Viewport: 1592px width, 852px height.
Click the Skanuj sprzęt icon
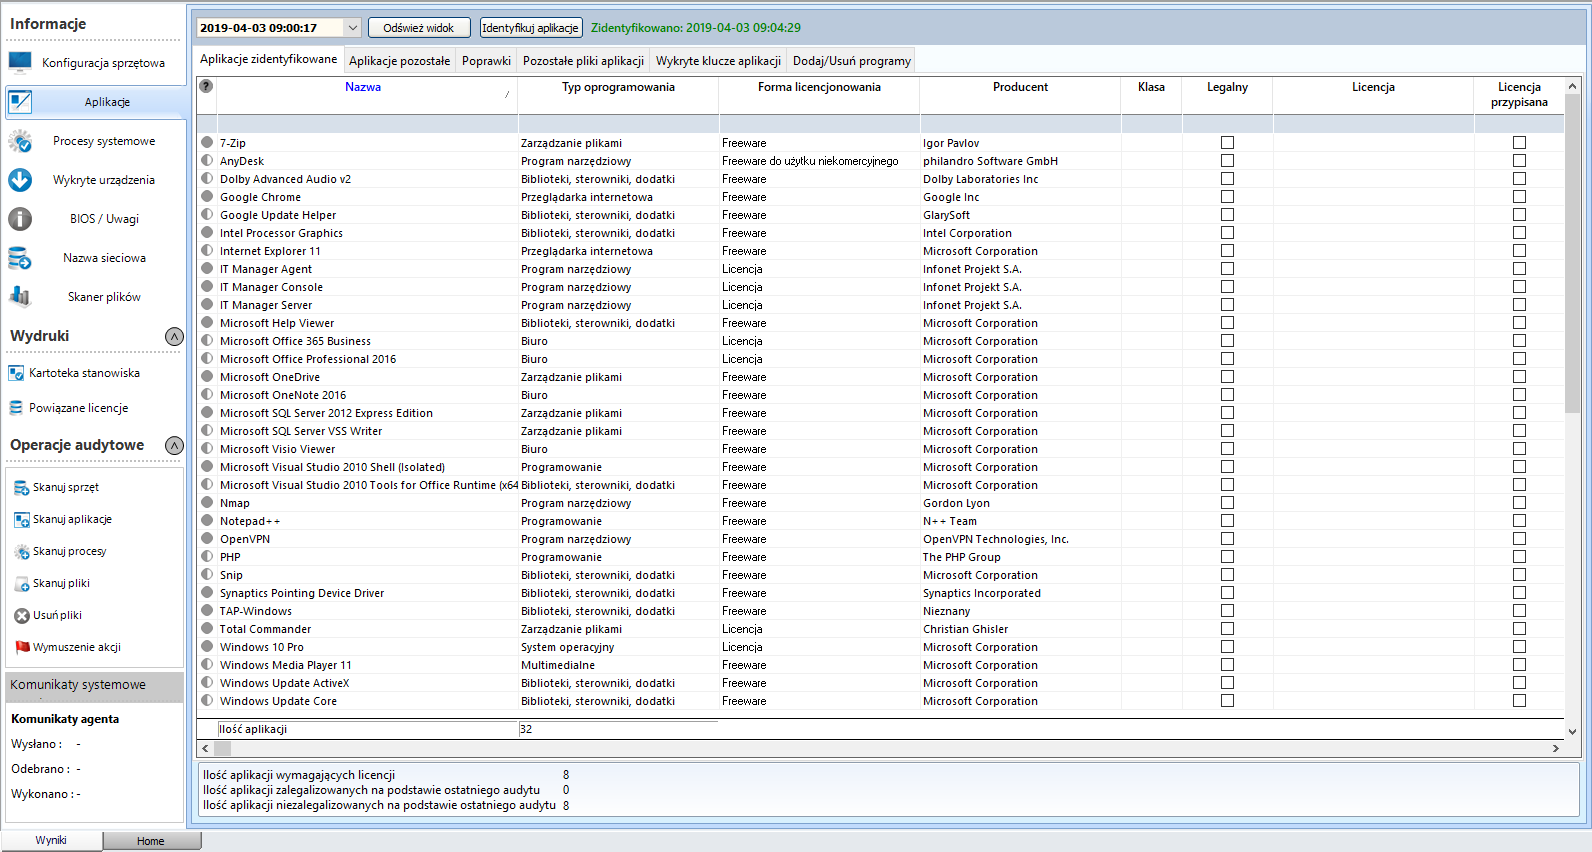coord(22,488)
